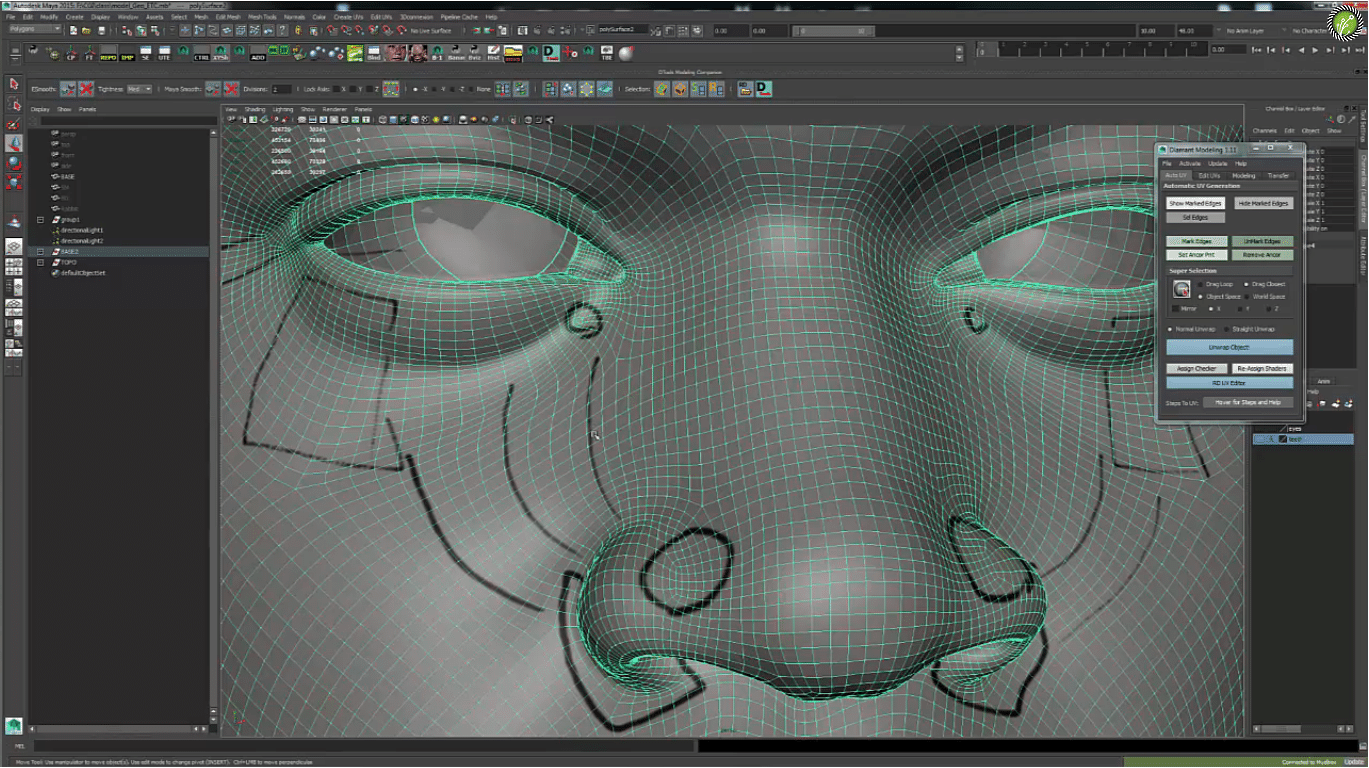
Task: Pick the Paint Selection tool
Action: pos(14,125)
